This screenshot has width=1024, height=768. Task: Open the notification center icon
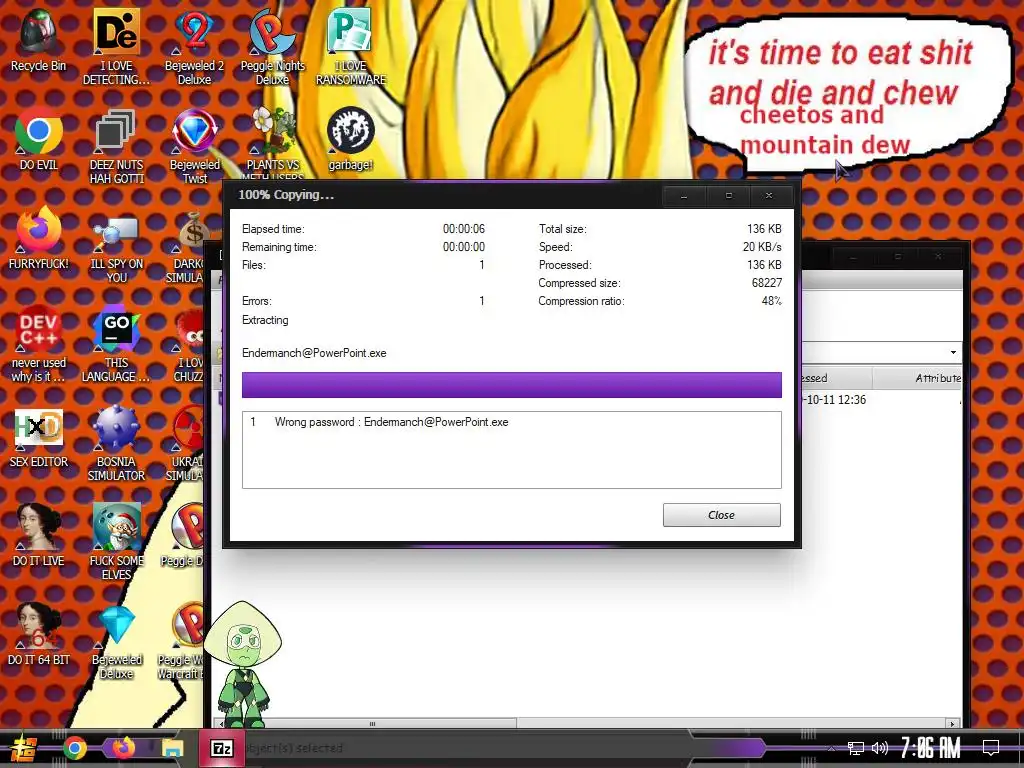(991, 748)
